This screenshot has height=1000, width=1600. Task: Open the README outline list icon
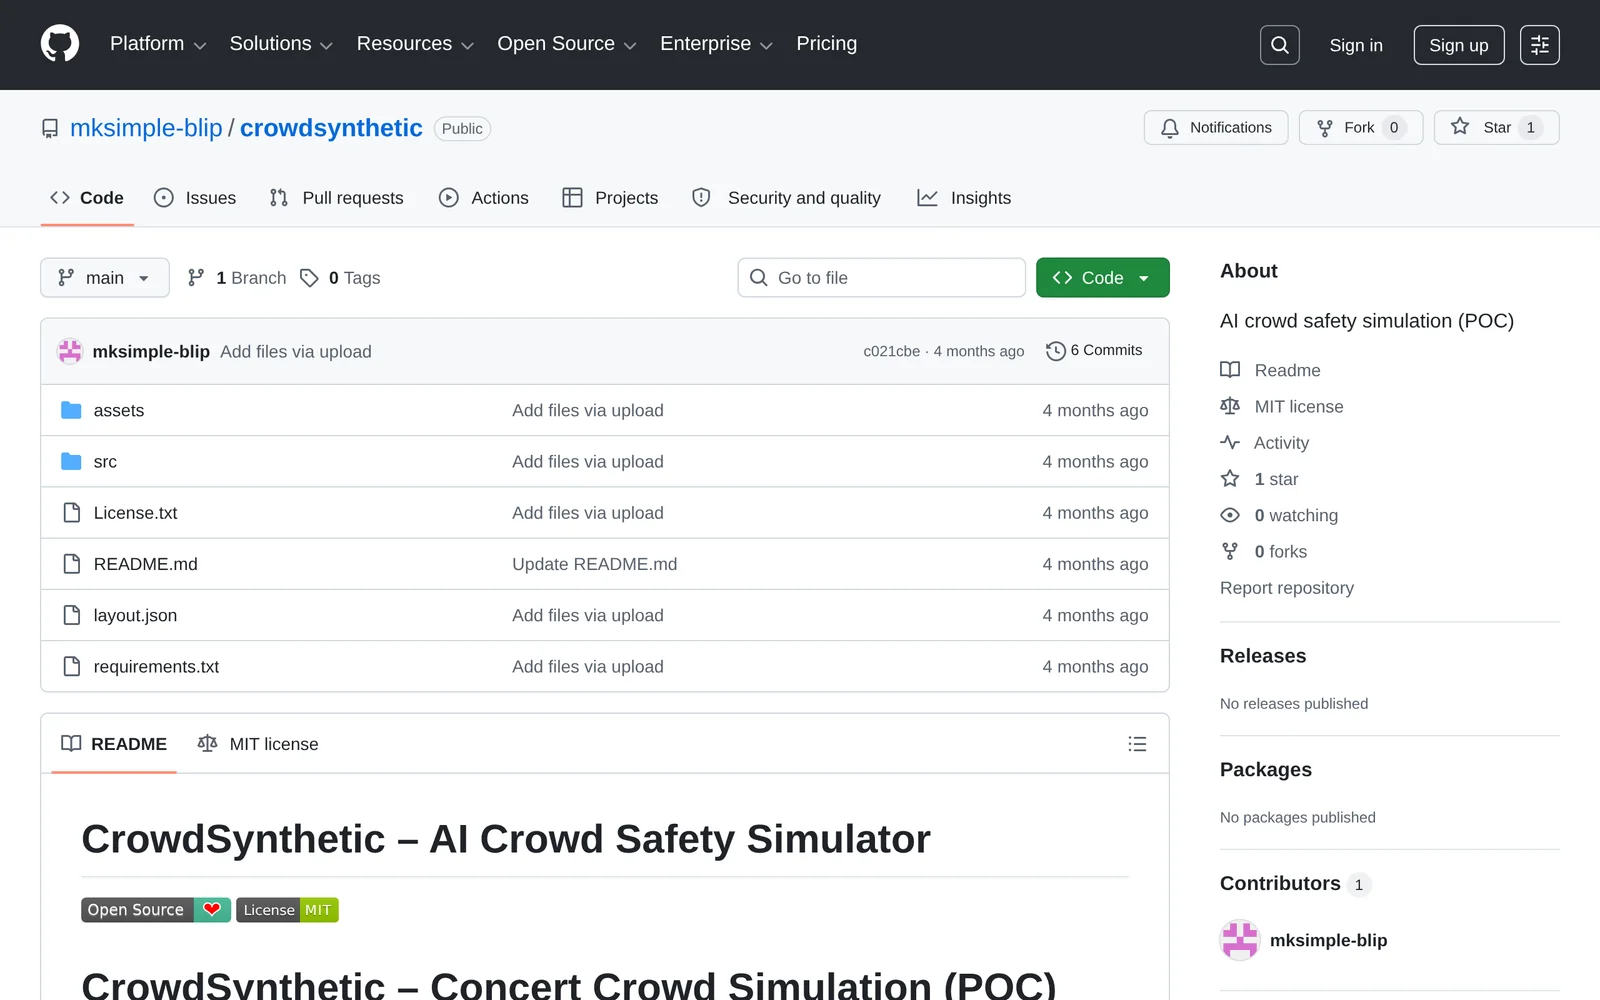click(1137, 744)
